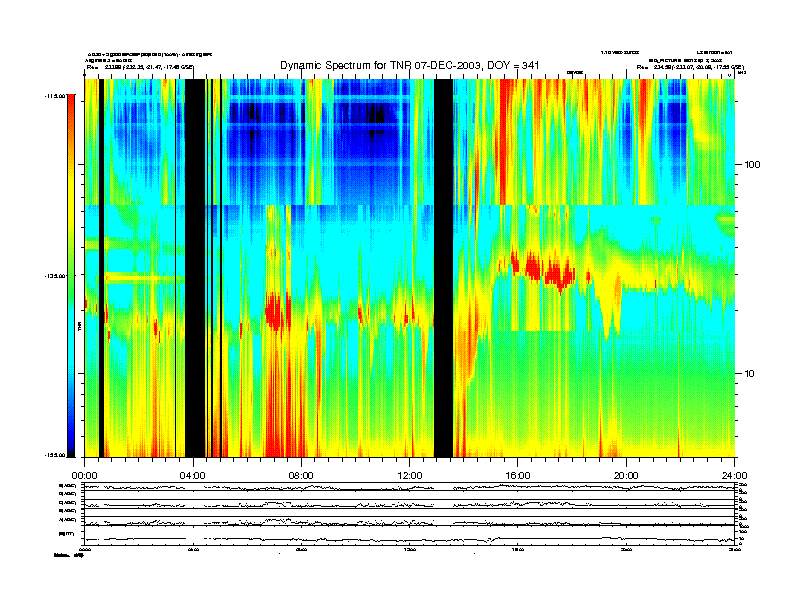The image size is (792, 612).
Task: Click the vertical rainbow color scale bar
Action: click(x=71, y=275)
